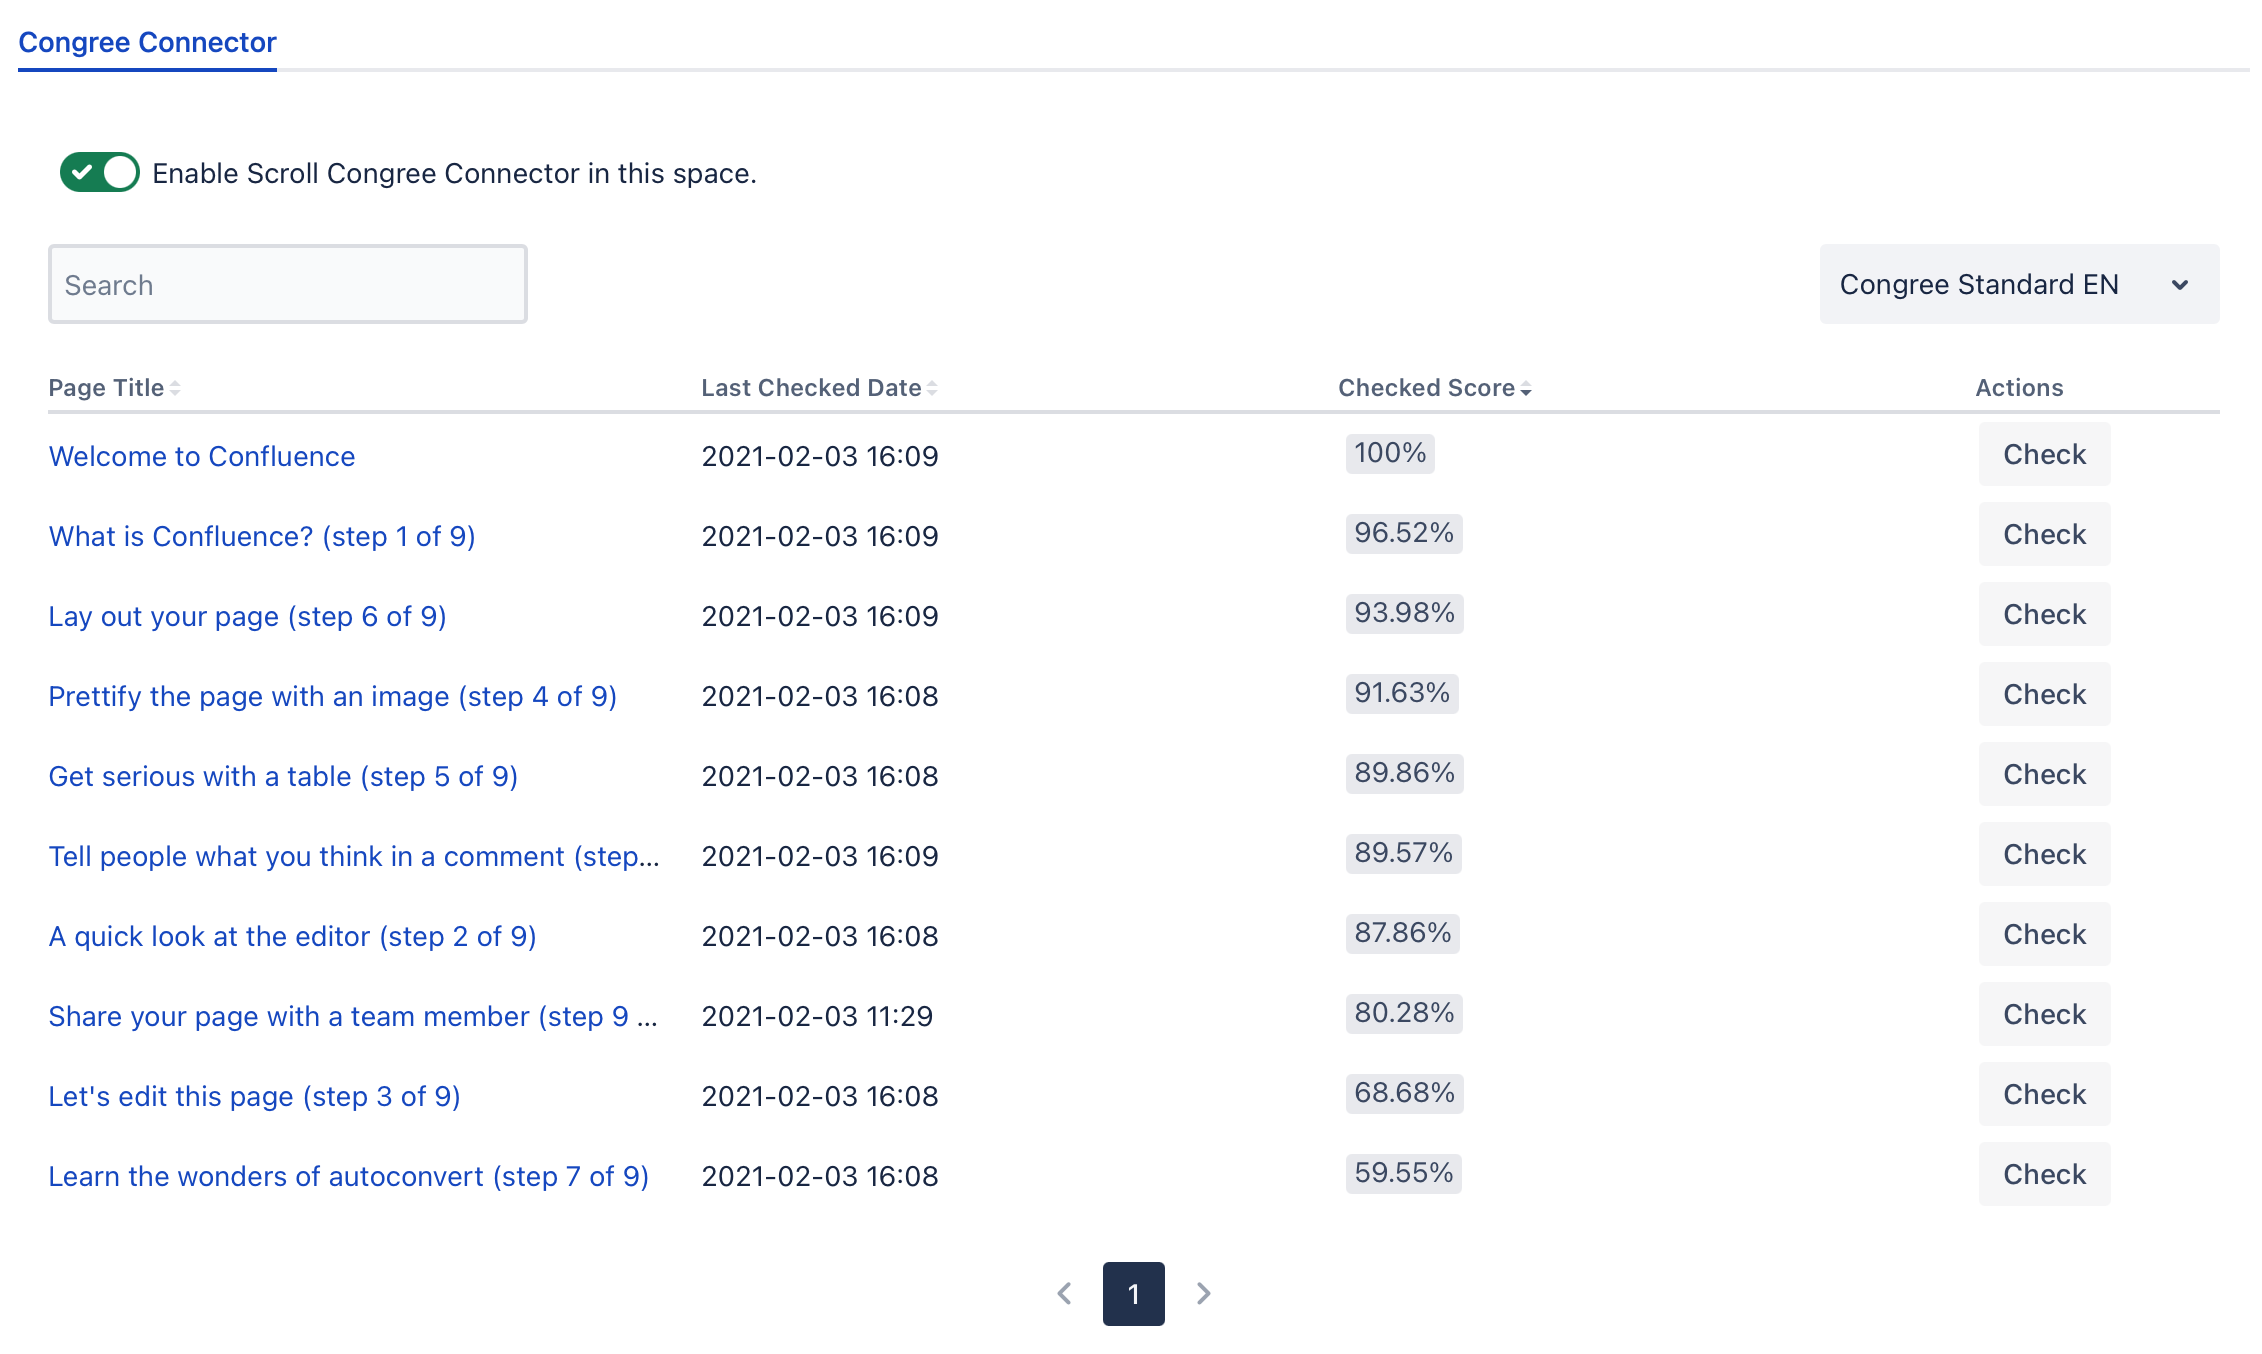
Task: Click the 2021-02-03 11:29 date cell
Action: point(817,1016)
